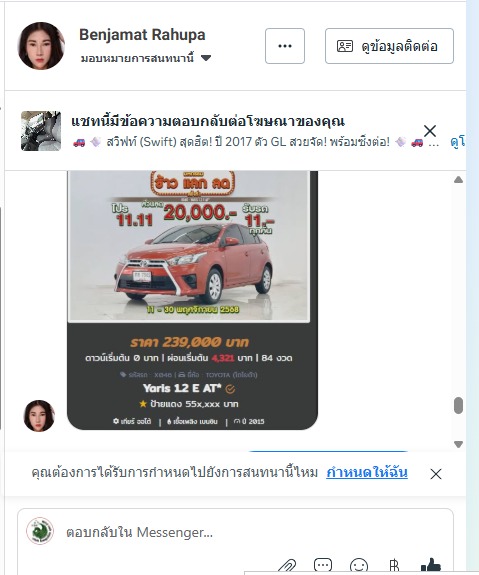Image resolution: width=479 pixels, height=575 pixels.
Task: Click sender's small avatar beside message
Action: click(39, 416)
